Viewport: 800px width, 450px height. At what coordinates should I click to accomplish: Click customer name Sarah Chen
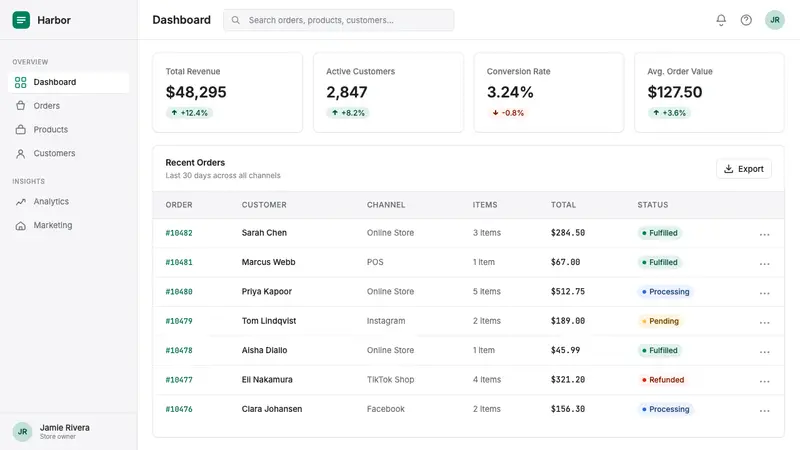click(x=264, y=233)
